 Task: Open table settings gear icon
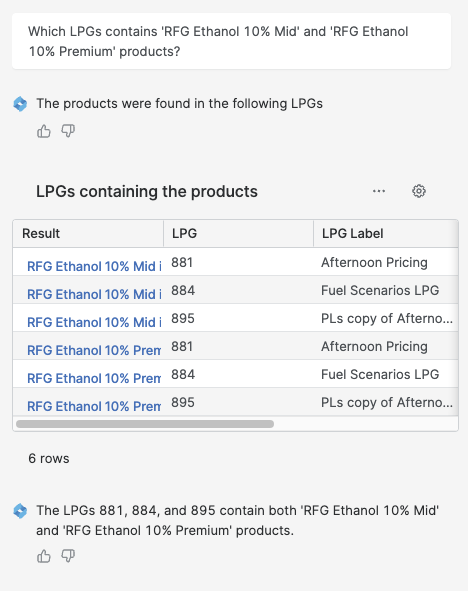419,191
